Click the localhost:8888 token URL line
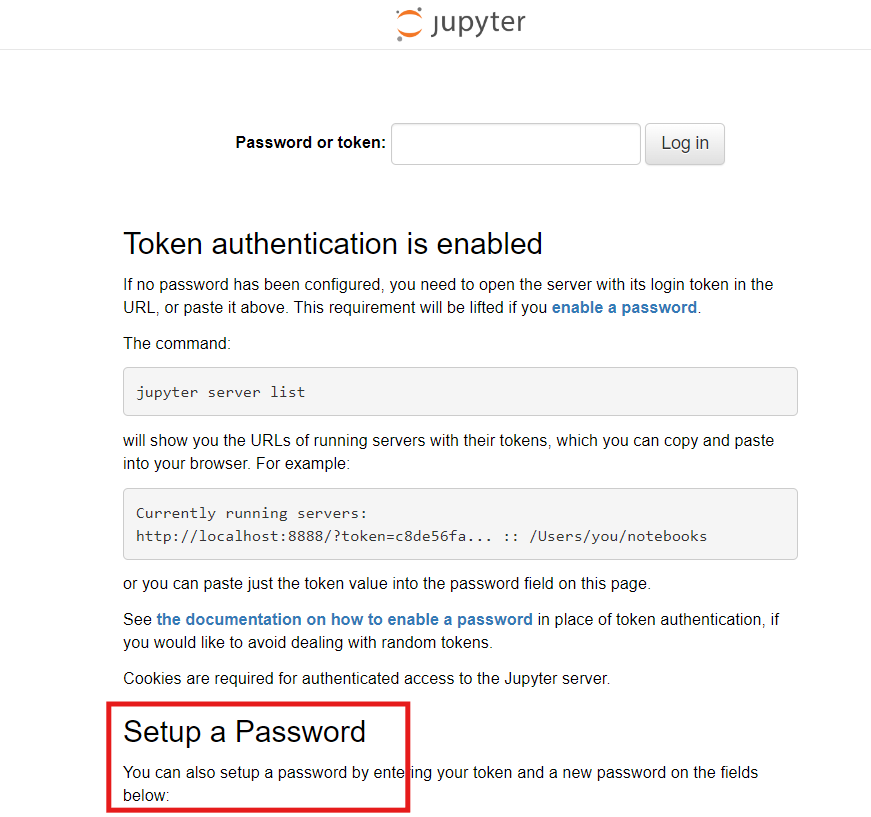 [x=422, y=536]
